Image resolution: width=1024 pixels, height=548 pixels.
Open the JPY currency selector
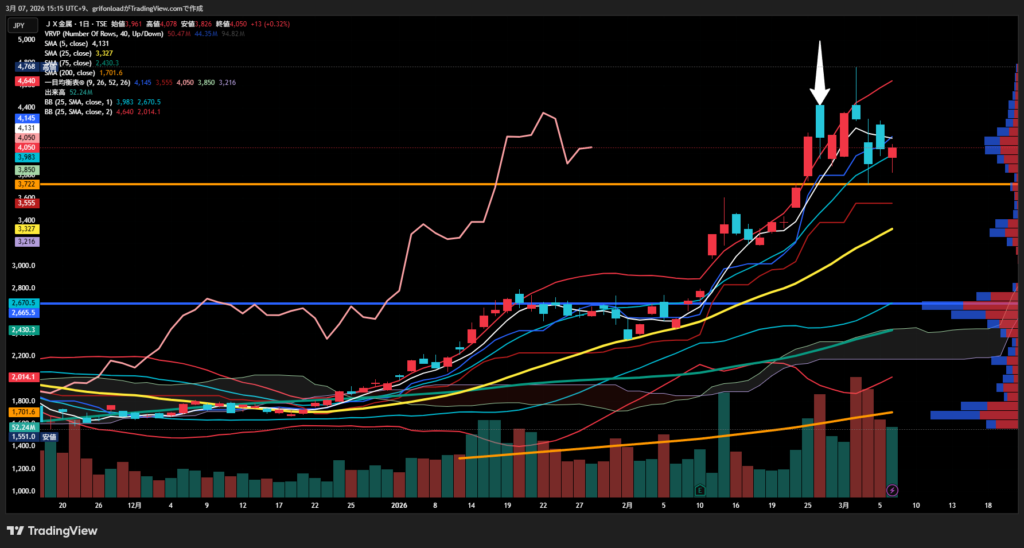[x=18, y=26]
